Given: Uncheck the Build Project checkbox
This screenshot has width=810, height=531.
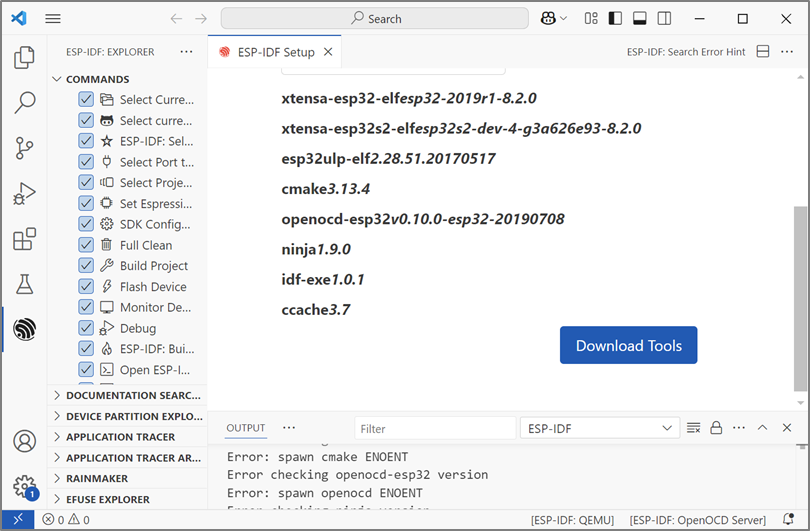Looking at the screenshot, I should (86, 266).
